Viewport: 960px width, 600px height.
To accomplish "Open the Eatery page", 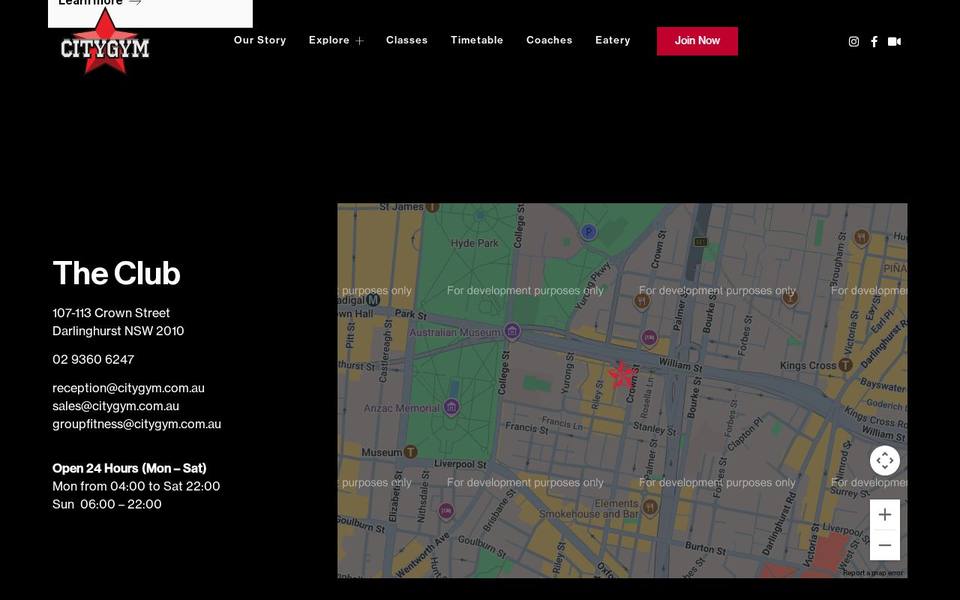I will click(x=612, y=40).
